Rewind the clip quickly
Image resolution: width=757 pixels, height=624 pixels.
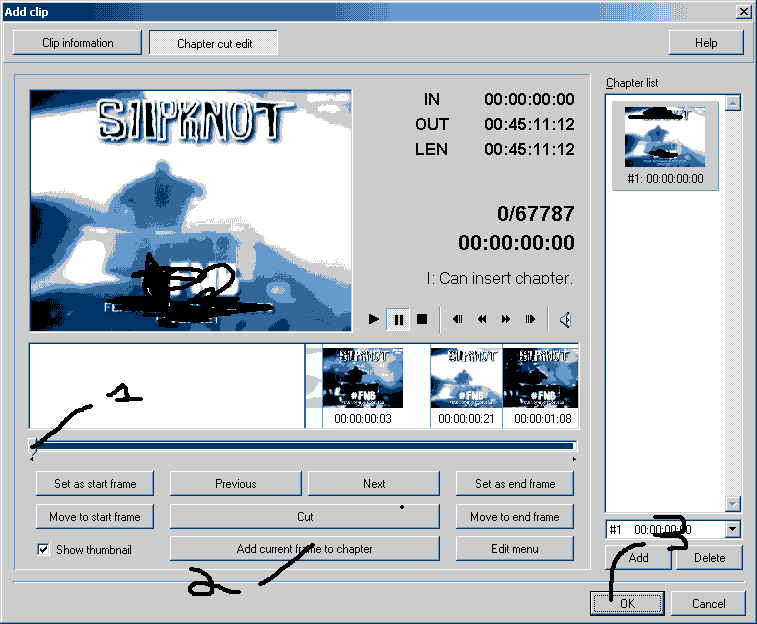[x=482, y=319]
